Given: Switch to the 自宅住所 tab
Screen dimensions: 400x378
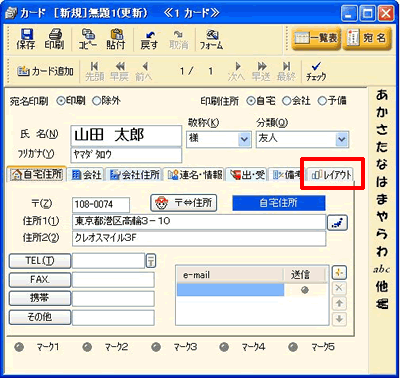Looking at the screenshot, I should tap(37, 174).
